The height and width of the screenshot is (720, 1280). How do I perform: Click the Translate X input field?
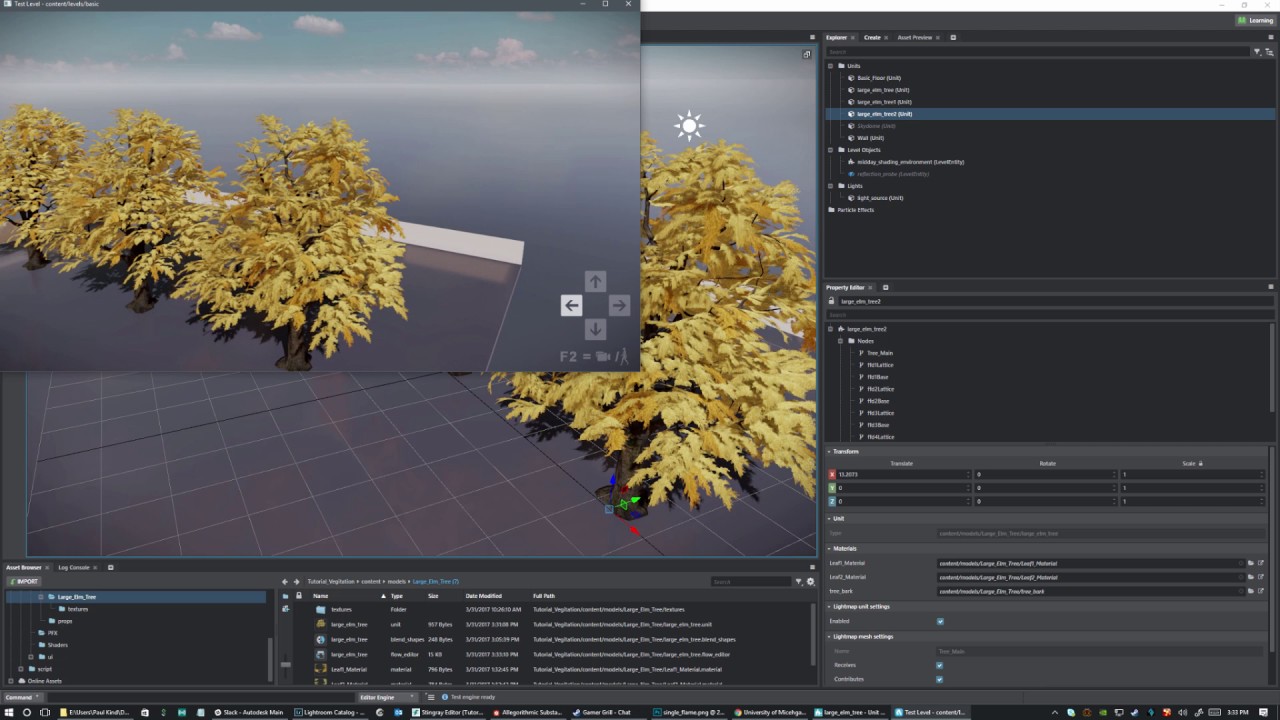903,474
